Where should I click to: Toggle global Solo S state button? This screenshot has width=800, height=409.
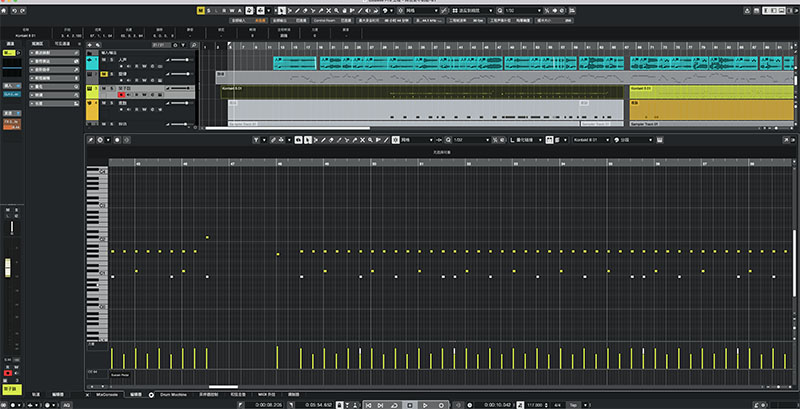[x=208, y=10]
